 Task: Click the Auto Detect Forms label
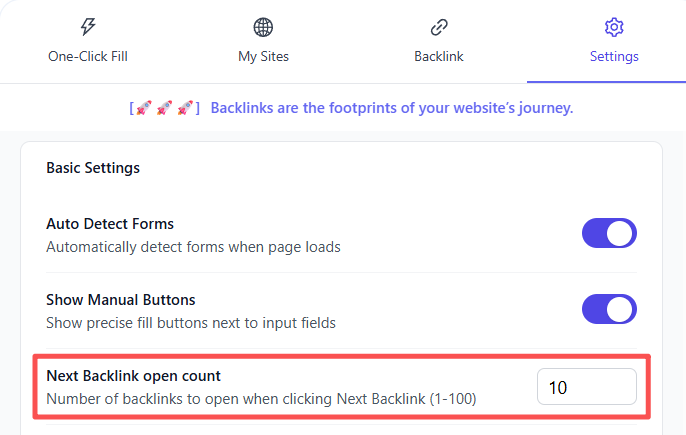click(x=110, y=224)
